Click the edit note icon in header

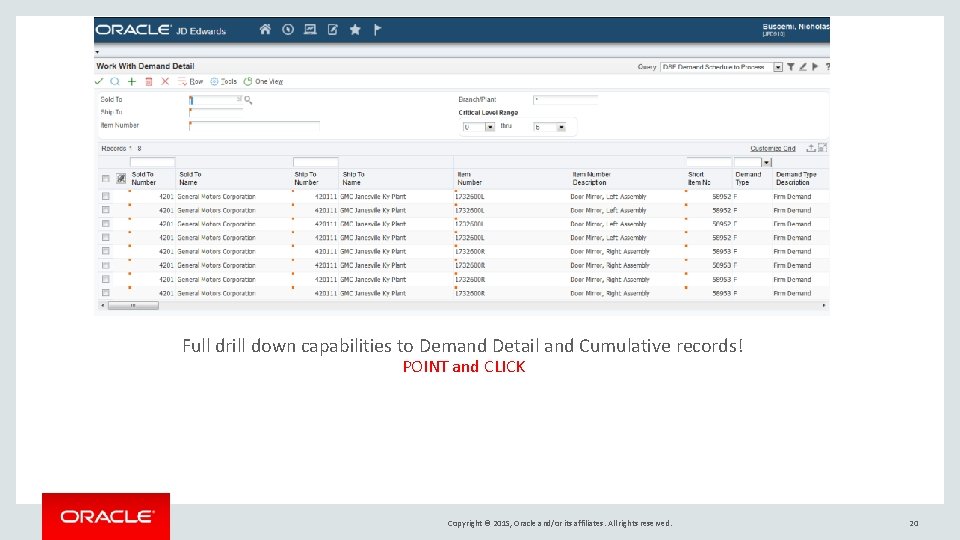[332, 29]
